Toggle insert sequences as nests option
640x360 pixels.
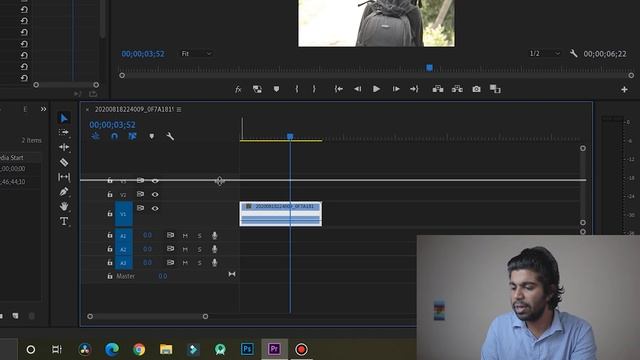[x=96, y=136]
